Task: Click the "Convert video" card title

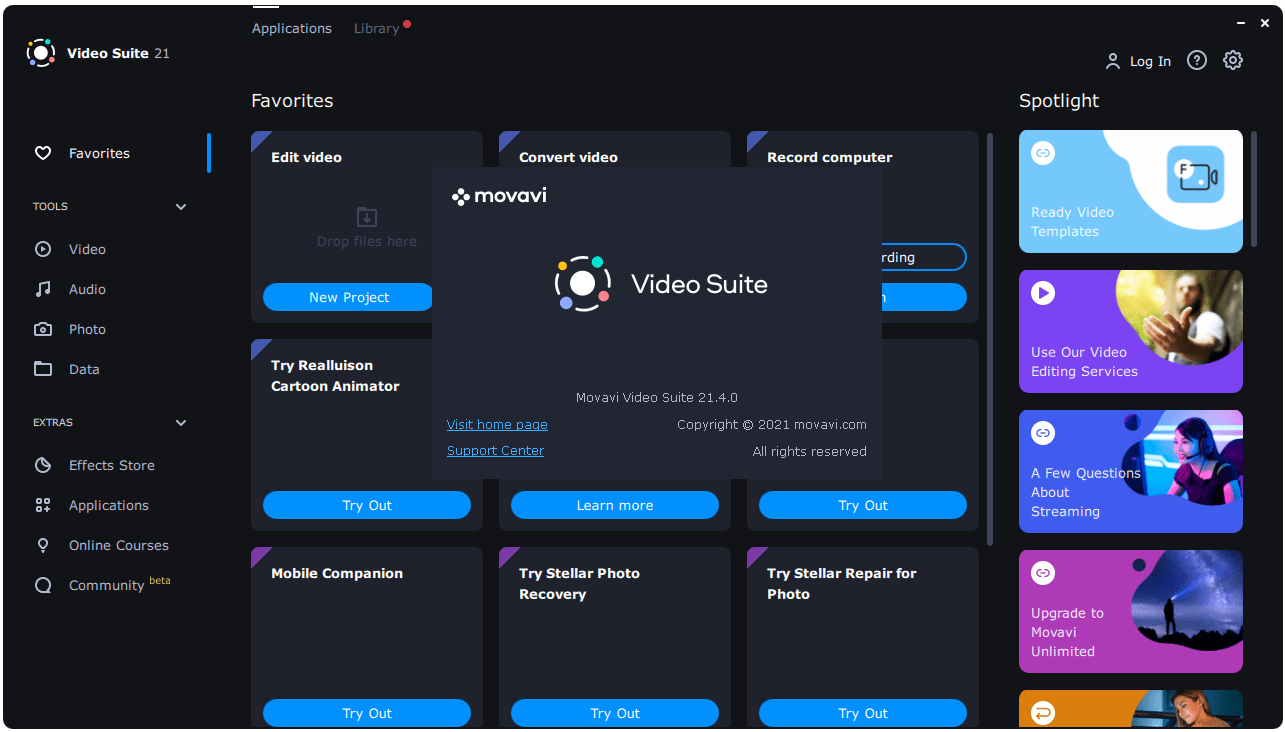Action: 568,157
